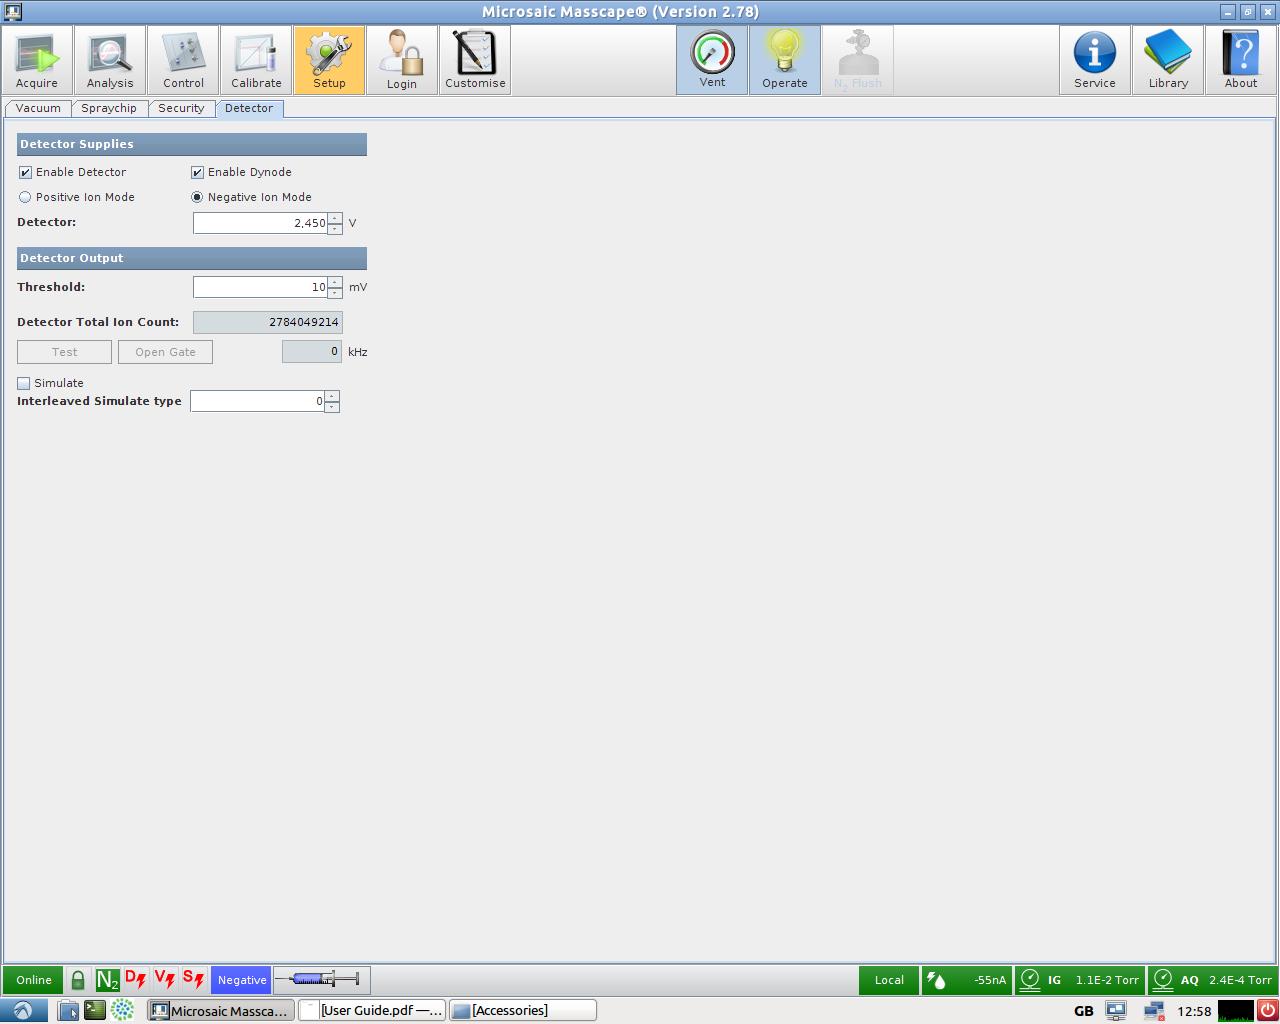Image resolution: width=1280 pixels, height=1024 pixels.
Task: Switch to the Spraychip tab
Action: coord(109,108)
